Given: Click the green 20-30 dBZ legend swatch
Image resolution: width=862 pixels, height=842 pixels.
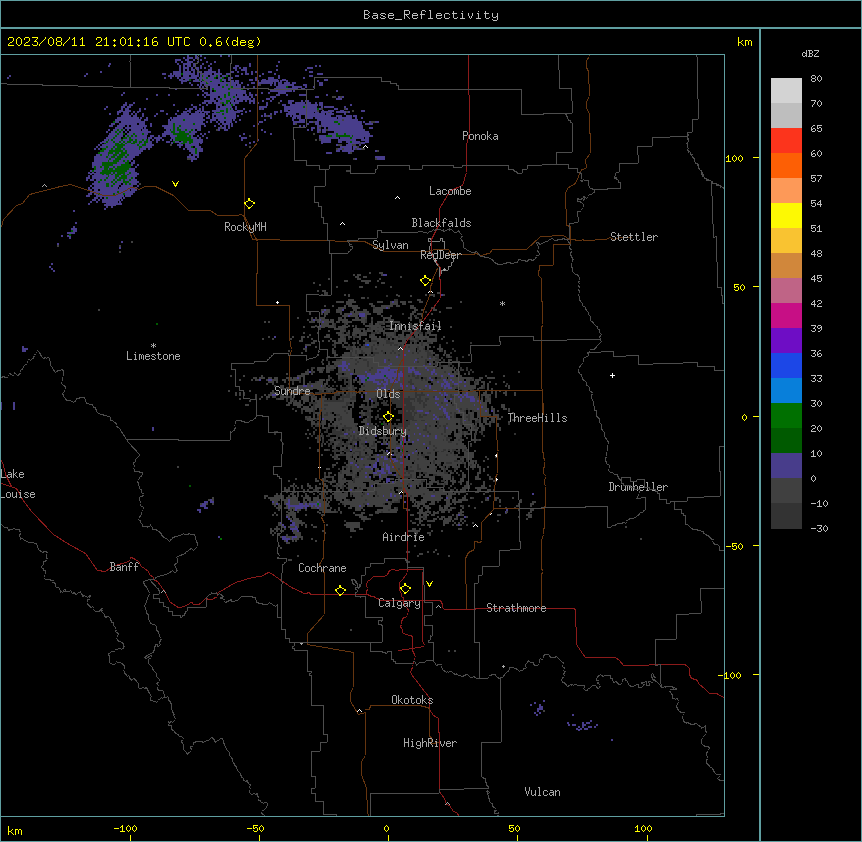Looking at the screenshot, I should [786, 416].
